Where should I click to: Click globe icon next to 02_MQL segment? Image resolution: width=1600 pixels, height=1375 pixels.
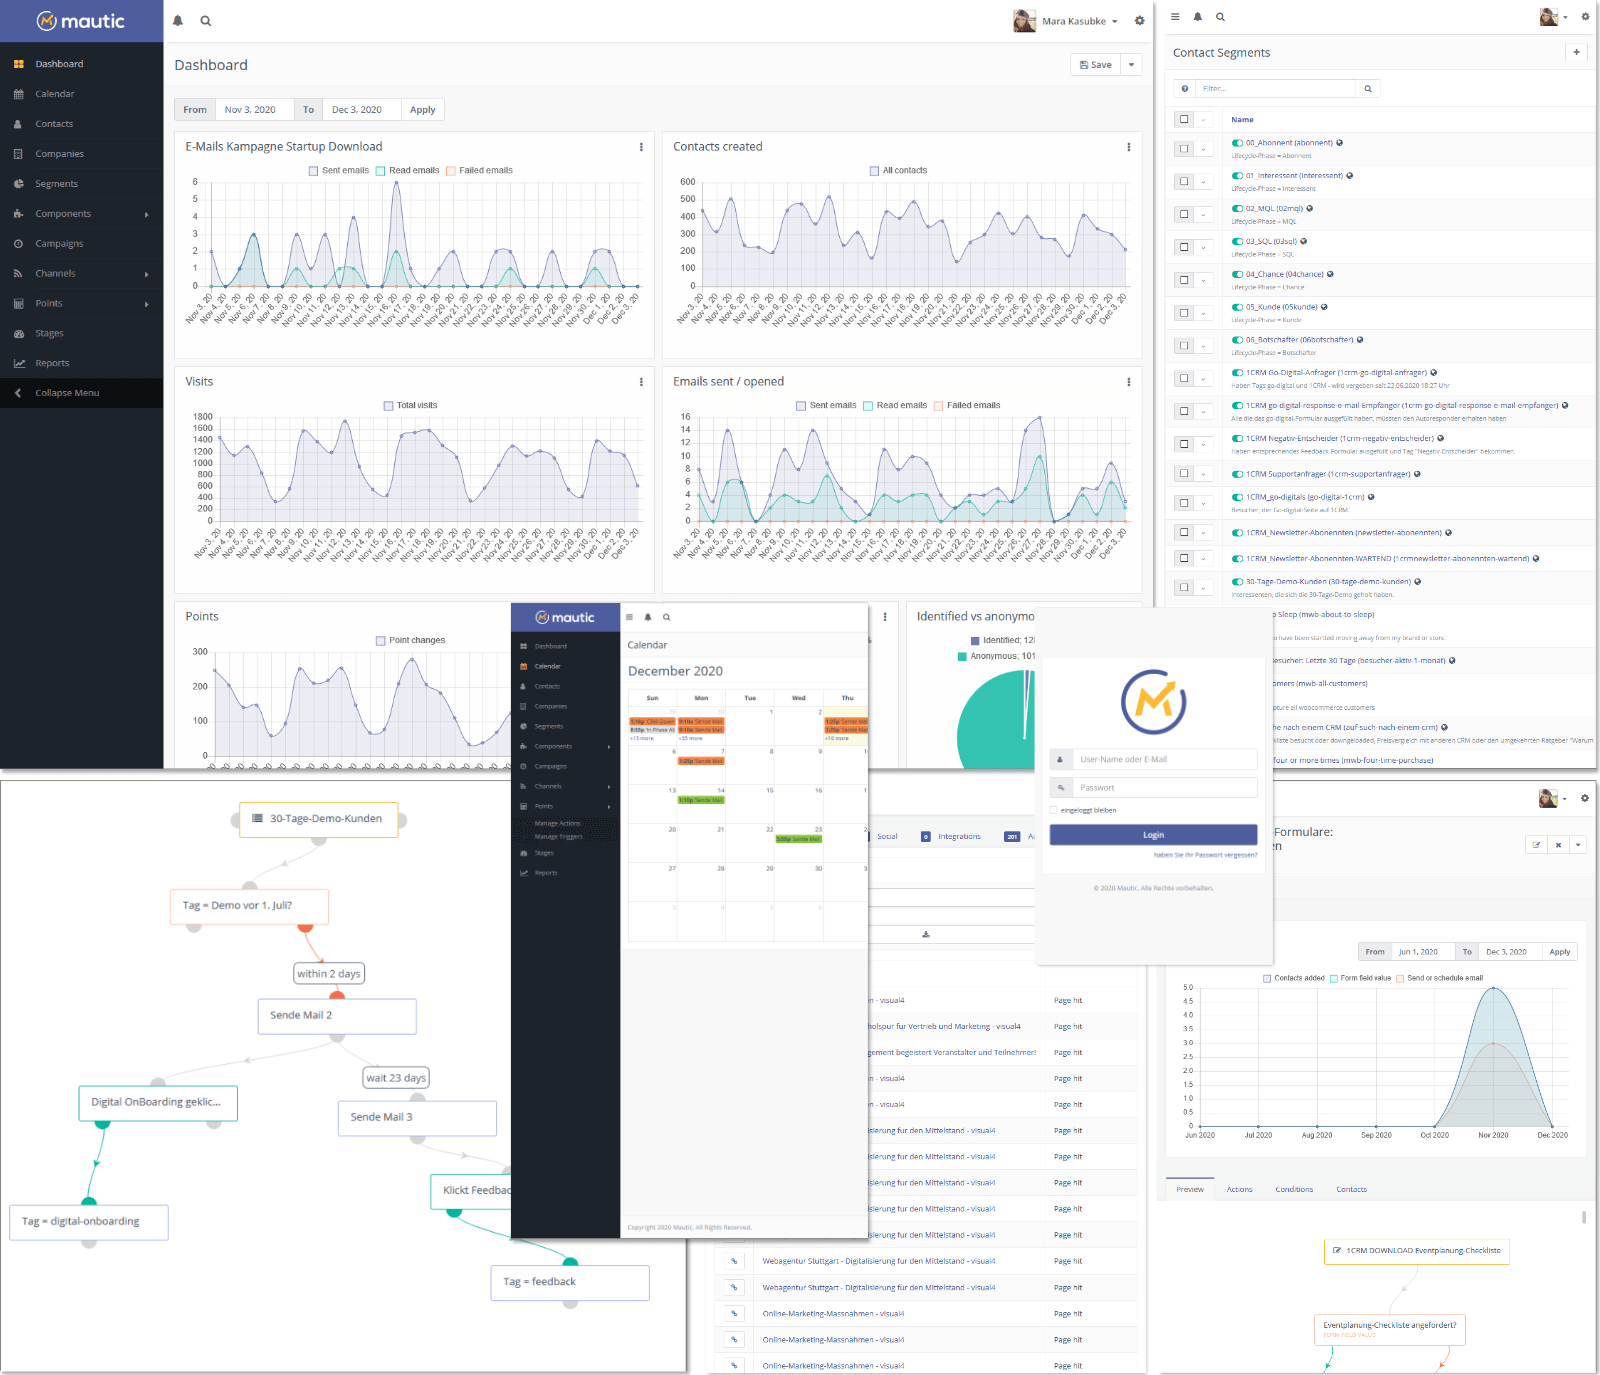coord(1310,209)
